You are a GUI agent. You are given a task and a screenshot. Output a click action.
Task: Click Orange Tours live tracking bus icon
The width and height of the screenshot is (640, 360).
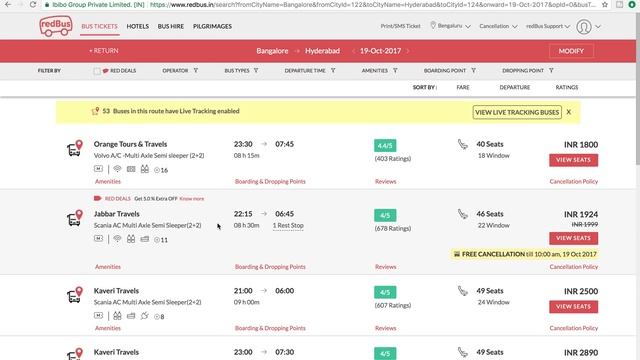tap(75, 148)
